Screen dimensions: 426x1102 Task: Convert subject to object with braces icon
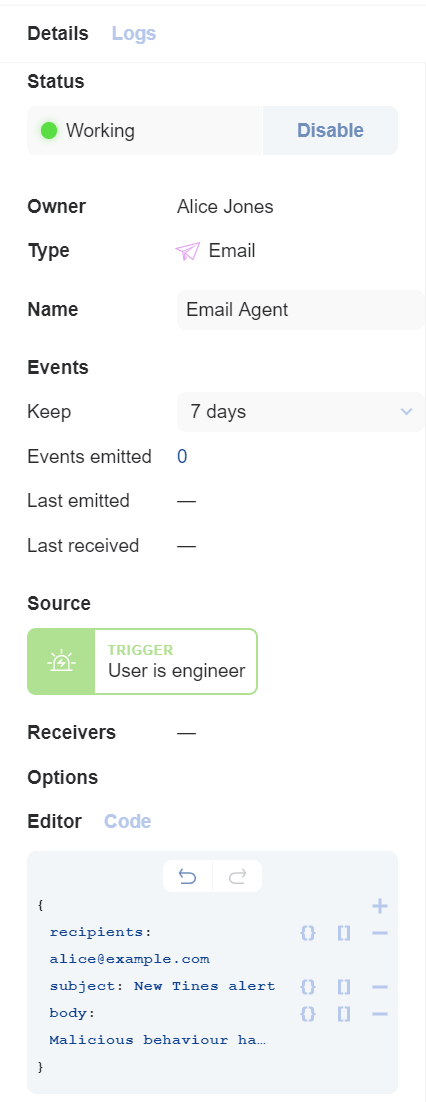coord(308,987)
